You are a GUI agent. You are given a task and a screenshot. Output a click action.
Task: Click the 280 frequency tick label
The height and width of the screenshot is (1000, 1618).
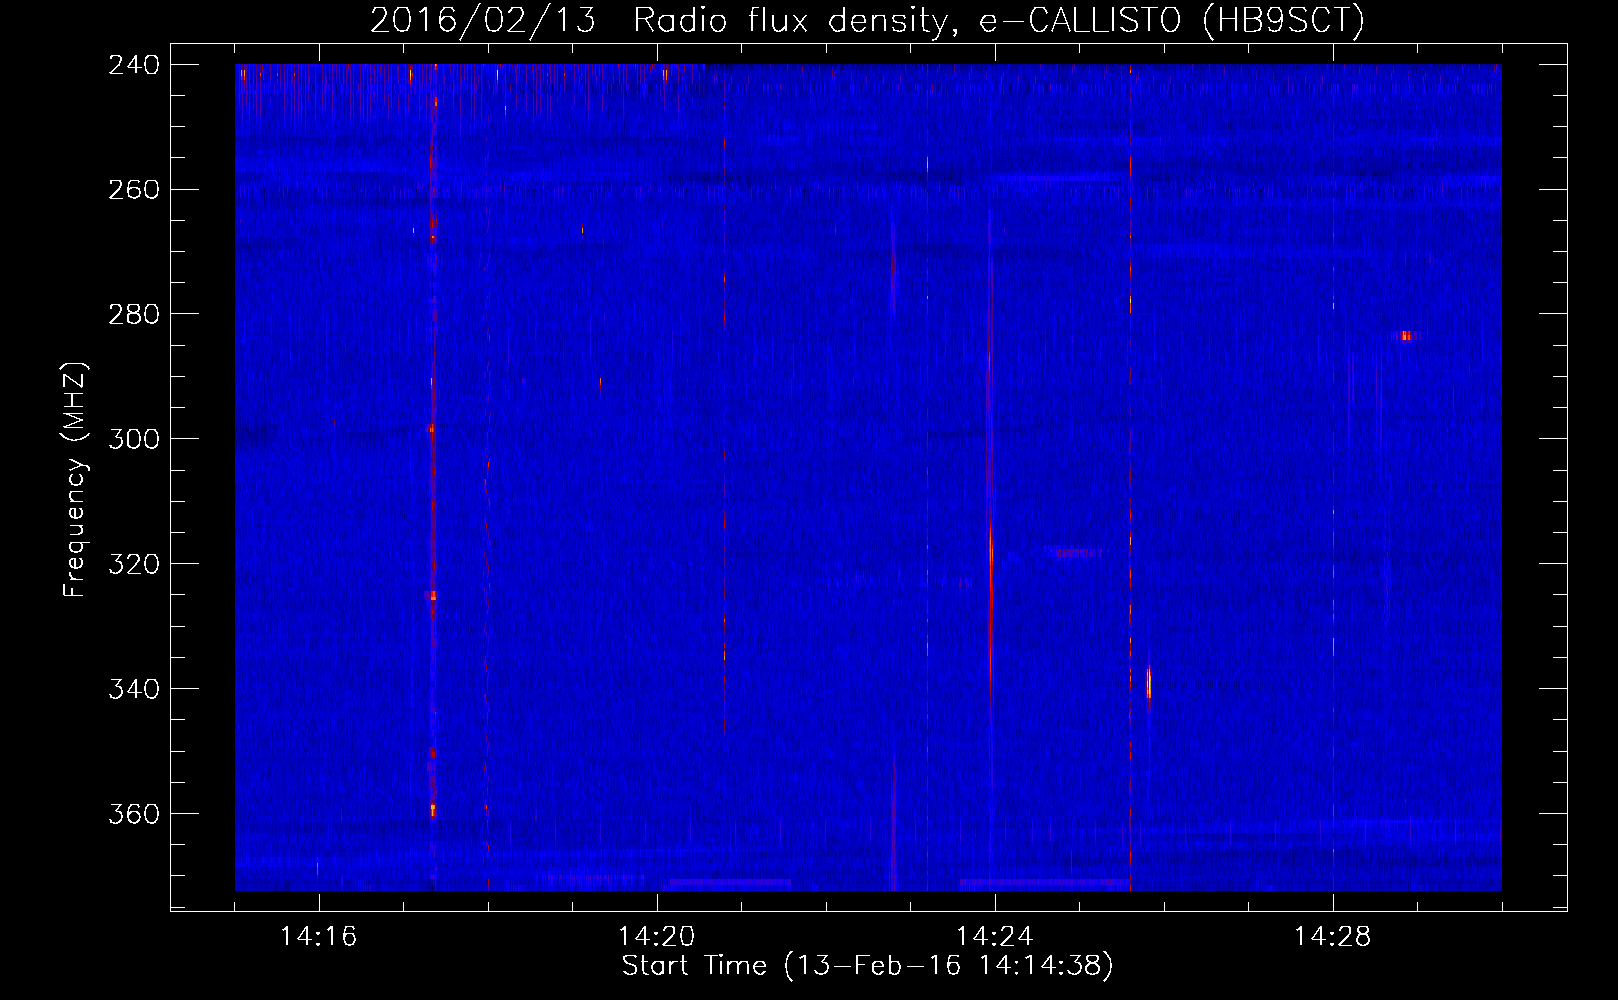point(134,315)
